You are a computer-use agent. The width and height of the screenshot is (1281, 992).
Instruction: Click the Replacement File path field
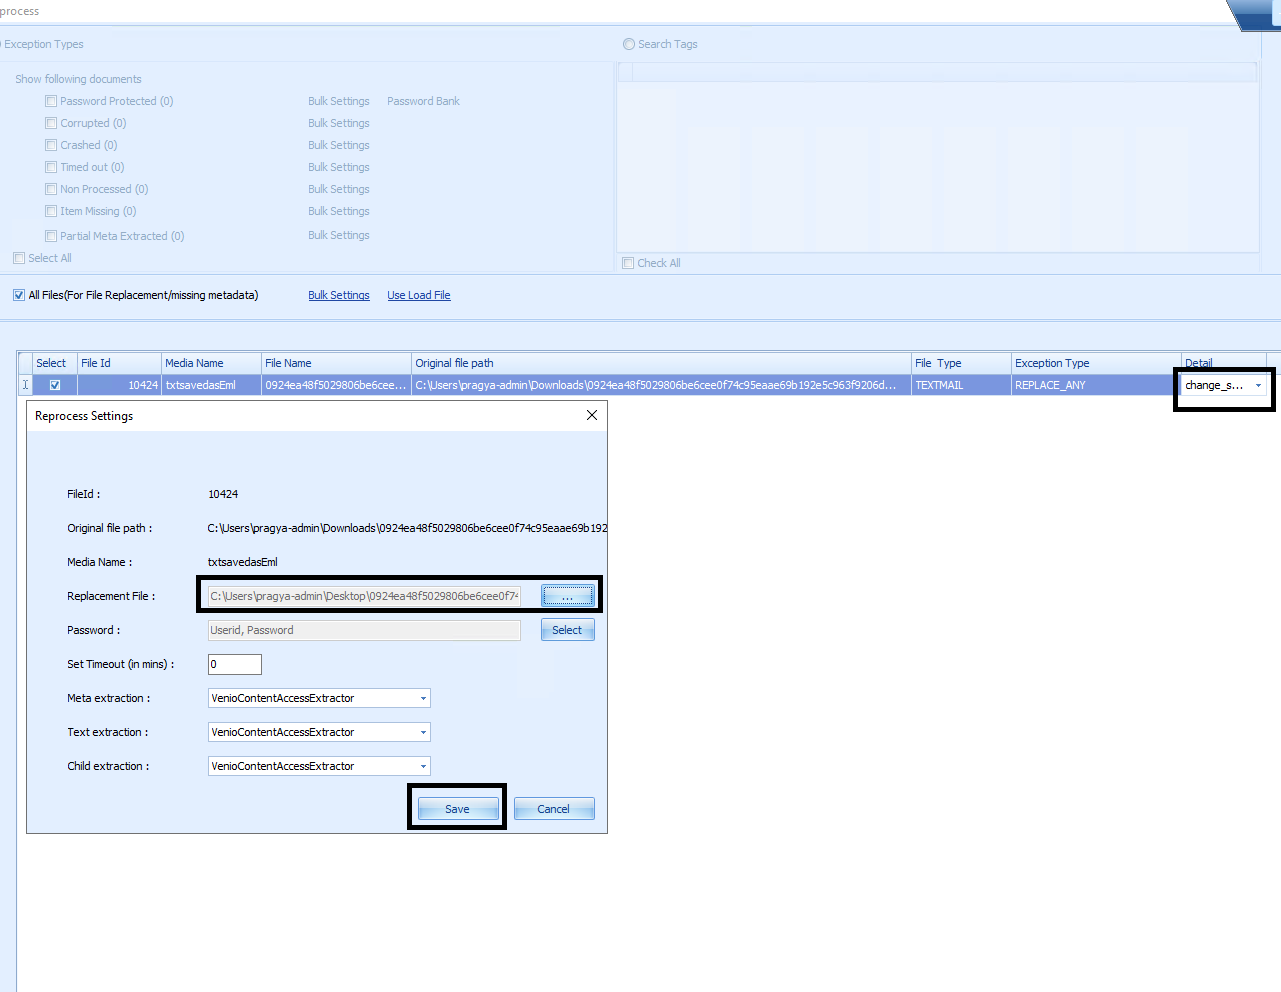364,596
